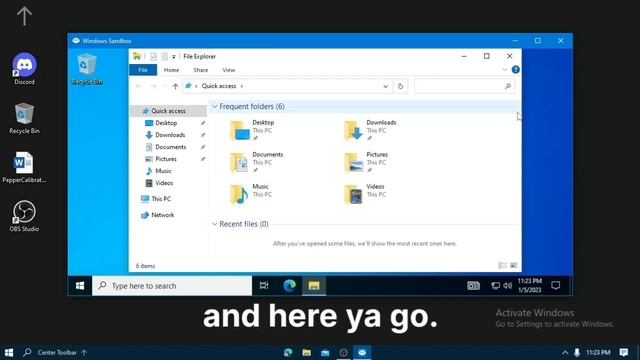Screen dimensions: 640x360
Task: Select Music in the navigation pane
Action: (163, 171)
